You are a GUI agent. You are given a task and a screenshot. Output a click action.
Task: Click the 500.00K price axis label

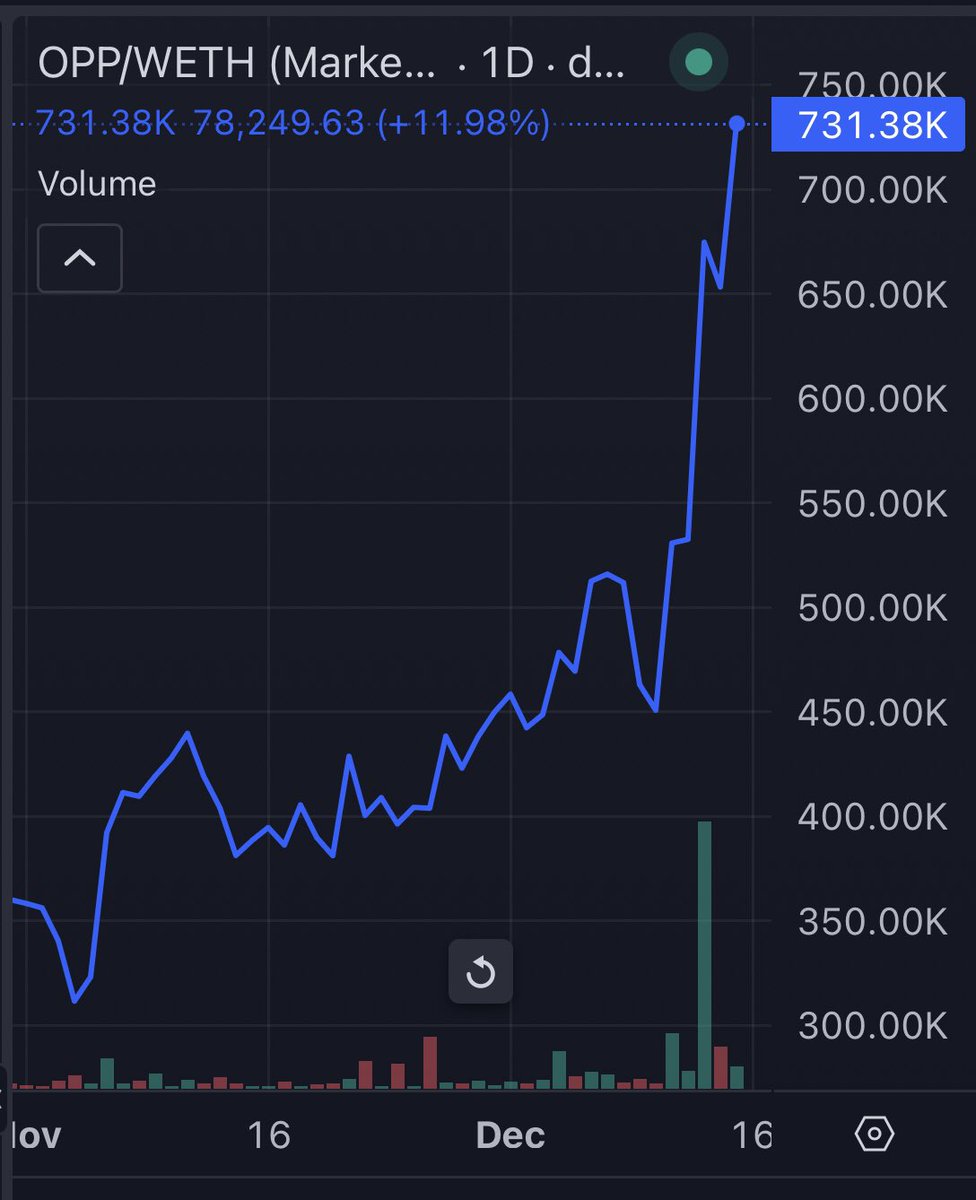coord(872,608)
